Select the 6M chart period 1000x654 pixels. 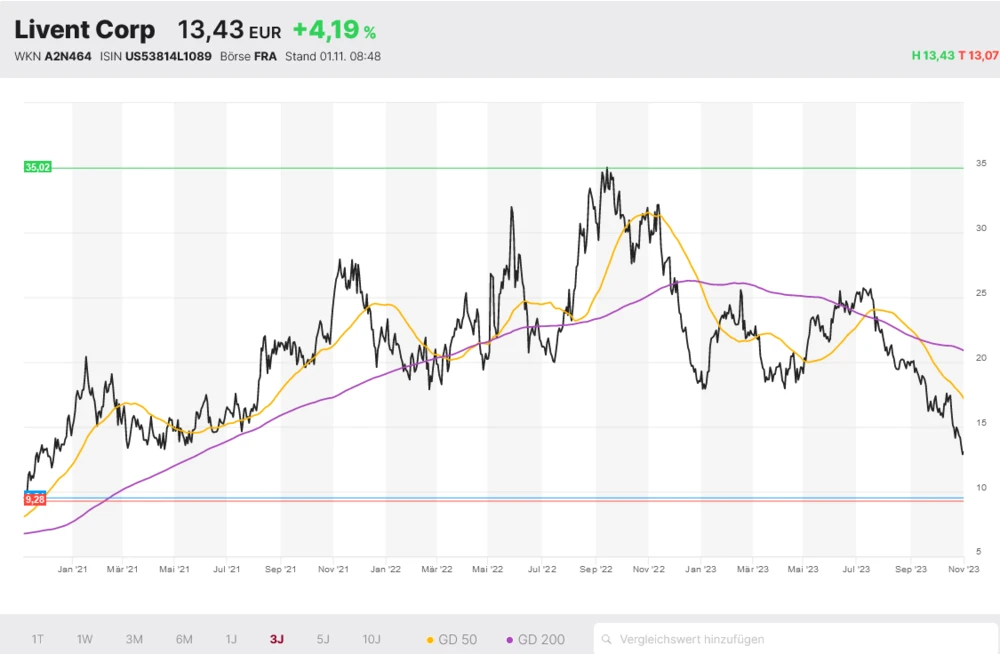point(184,639)
